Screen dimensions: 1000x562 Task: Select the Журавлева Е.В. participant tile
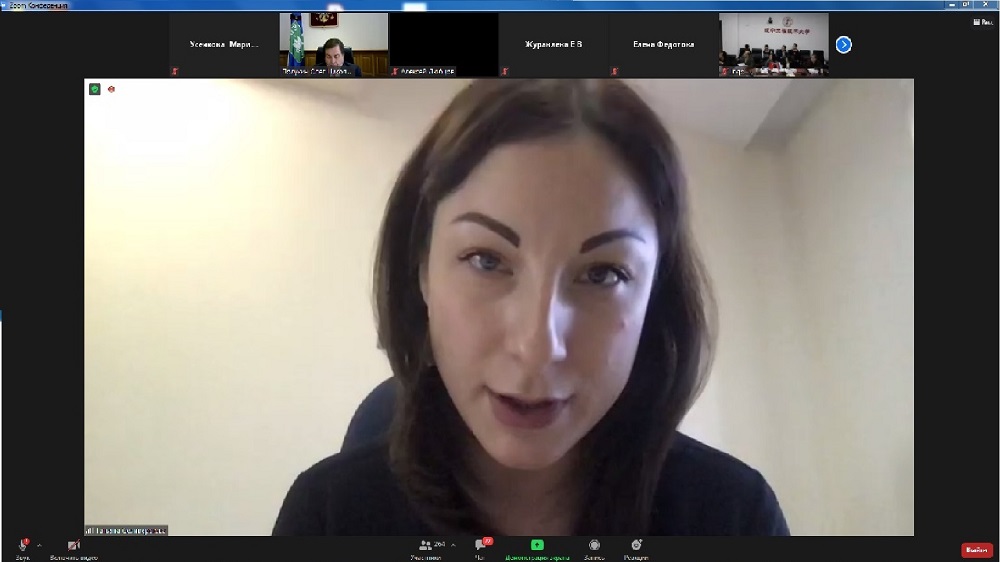[x=553, y=44]
